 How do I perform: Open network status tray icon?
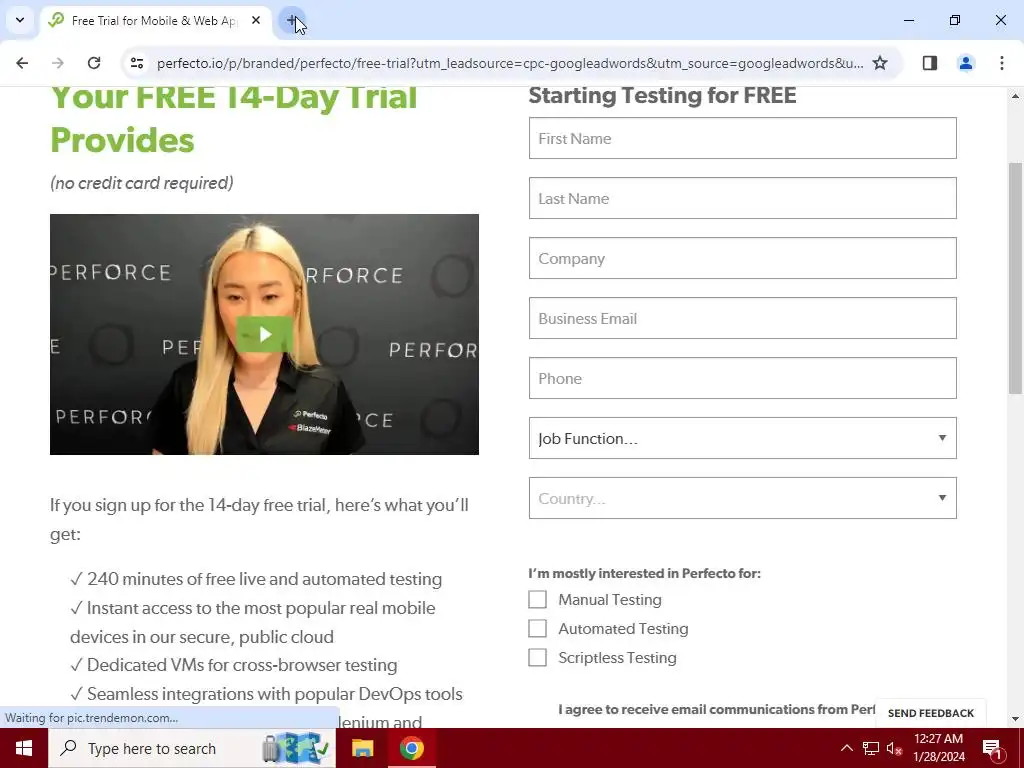[871, 748]
